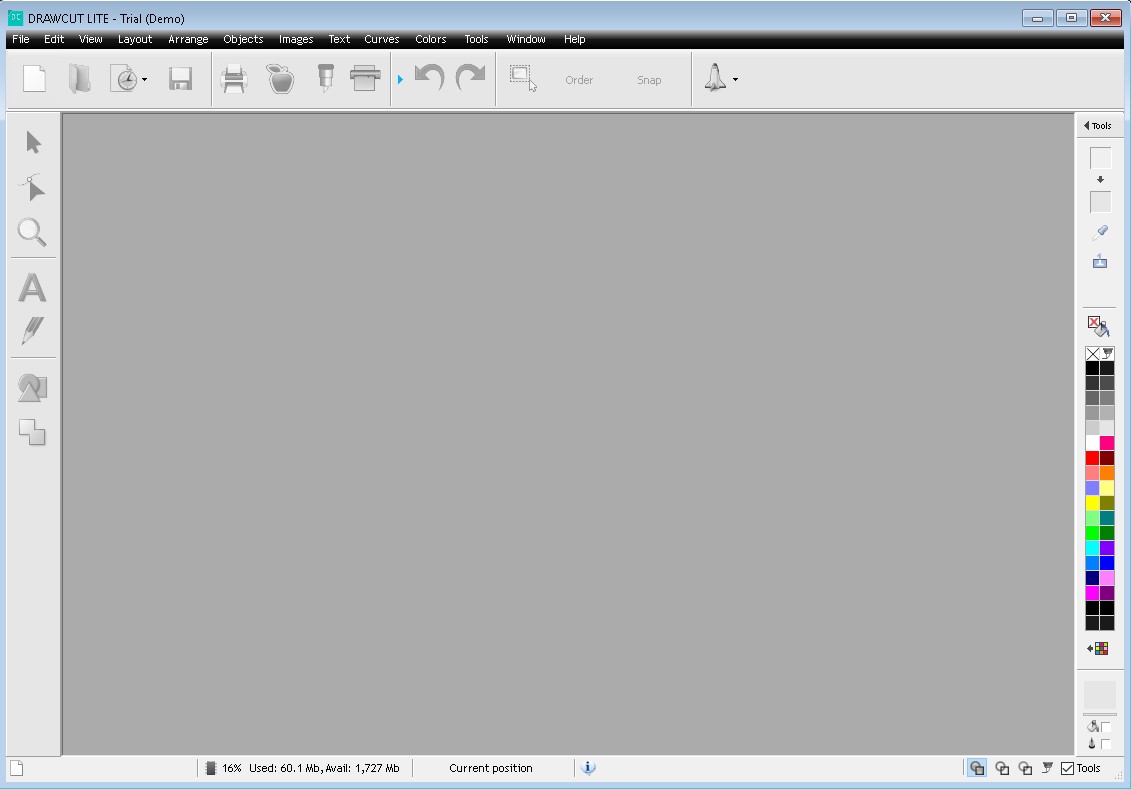Viewport: 1131px width, 789px height.
Task: Click the small funnel icon in status bar
Action: click(1047, 767)
